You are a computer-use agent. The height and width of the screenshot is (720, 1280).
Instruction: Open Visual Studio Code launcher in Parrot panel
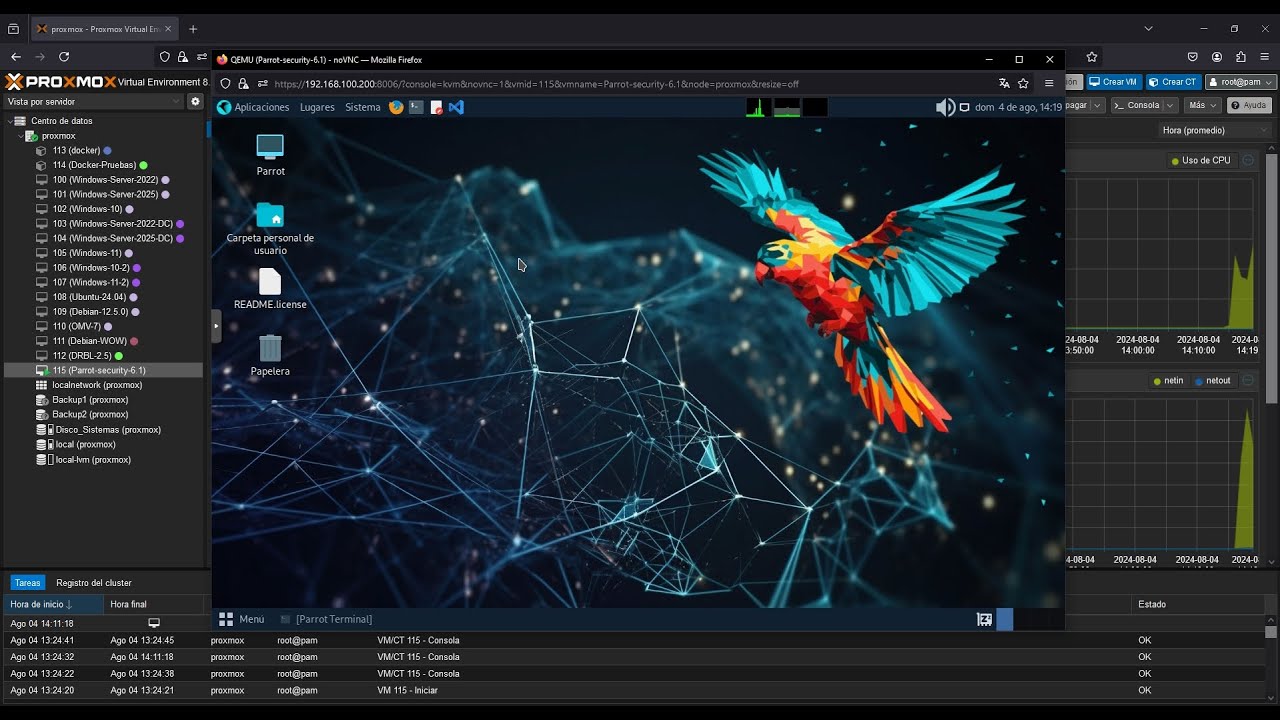[x=456, y=107]
